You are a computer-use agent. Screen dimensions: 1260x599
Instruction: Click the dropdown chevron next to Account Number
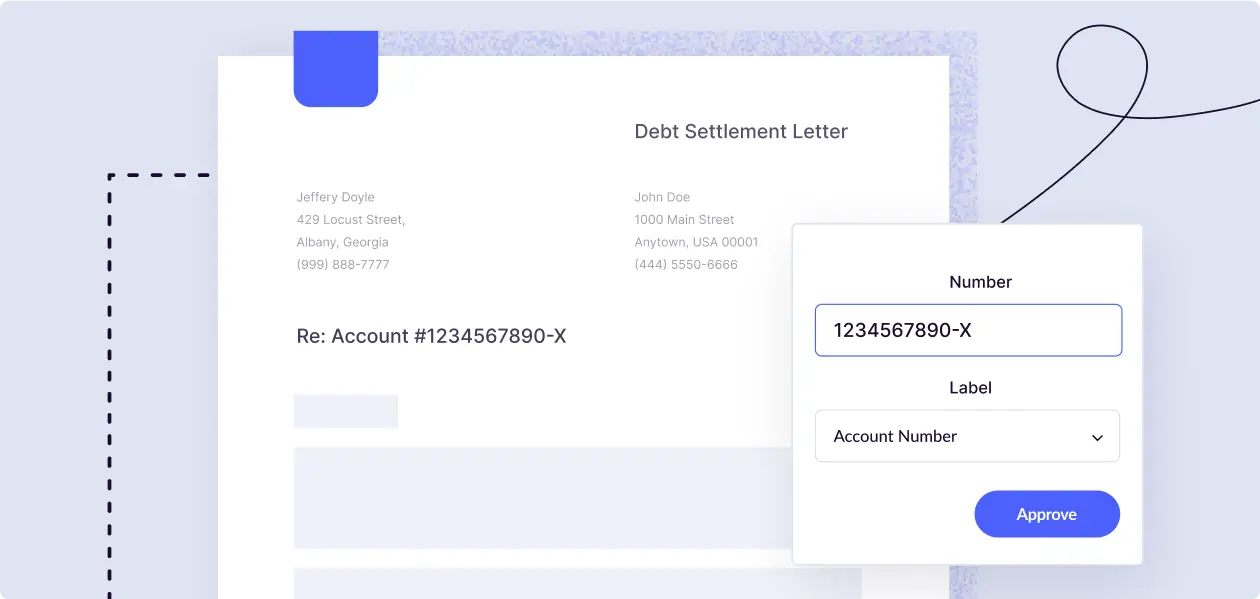(1098, 436)
